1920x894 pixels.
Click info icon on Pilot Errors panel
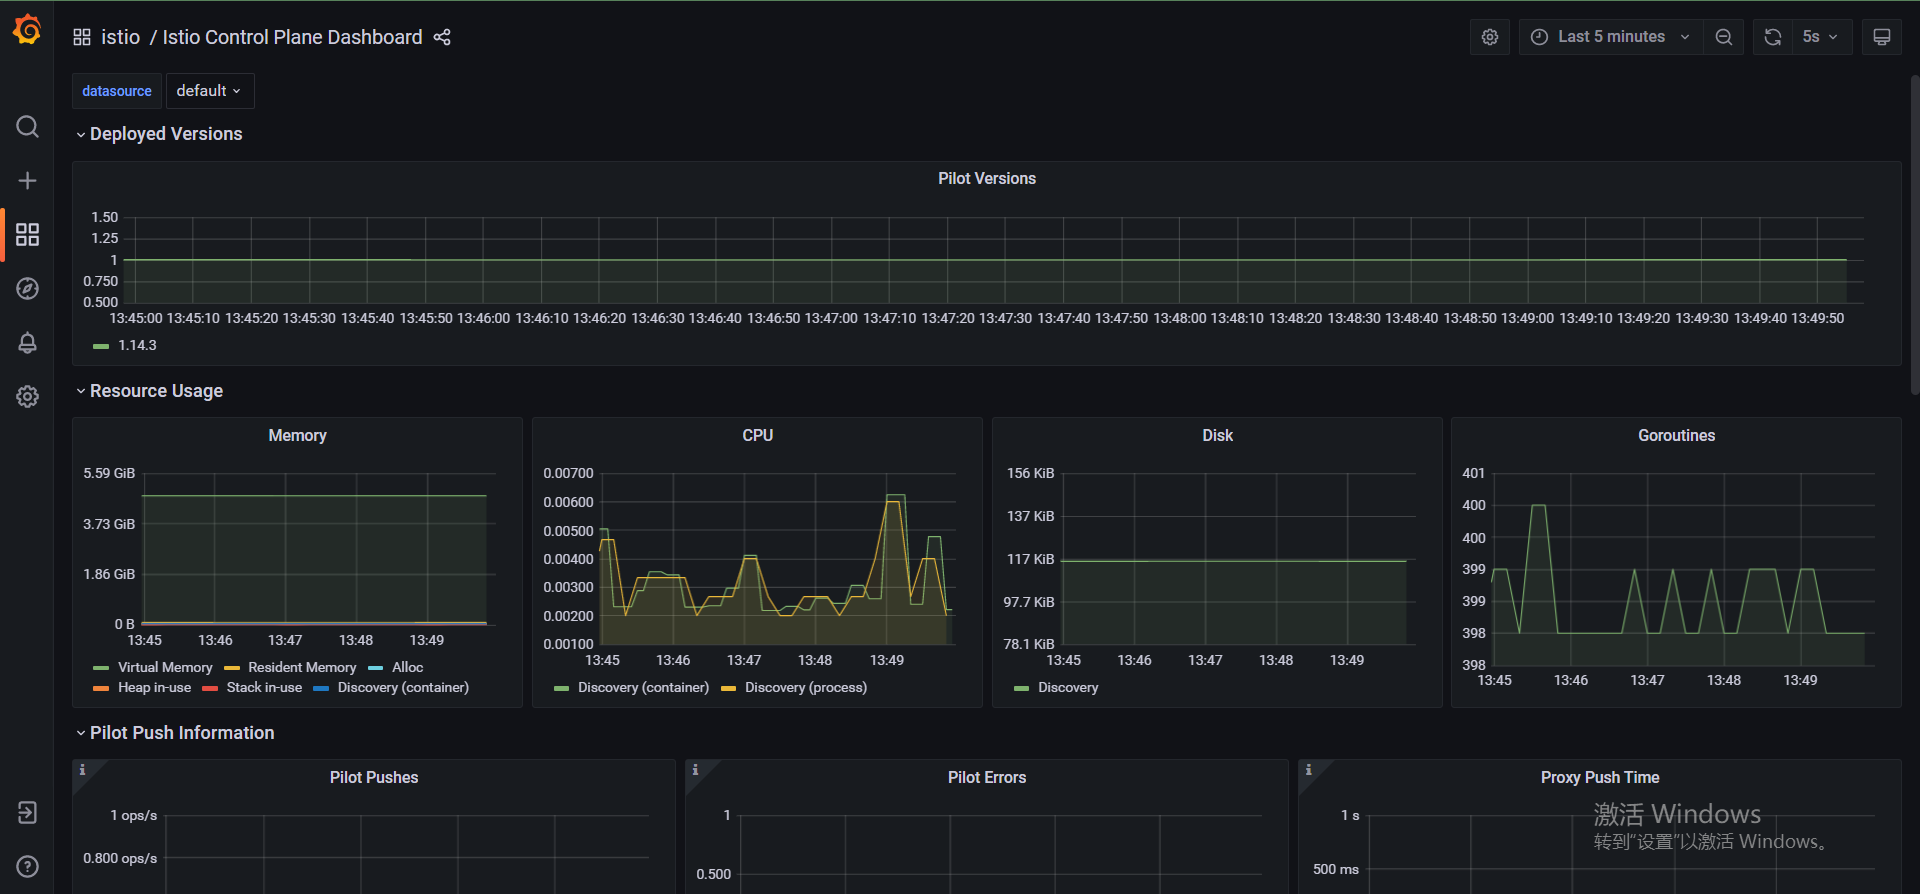tap(695, 770)
